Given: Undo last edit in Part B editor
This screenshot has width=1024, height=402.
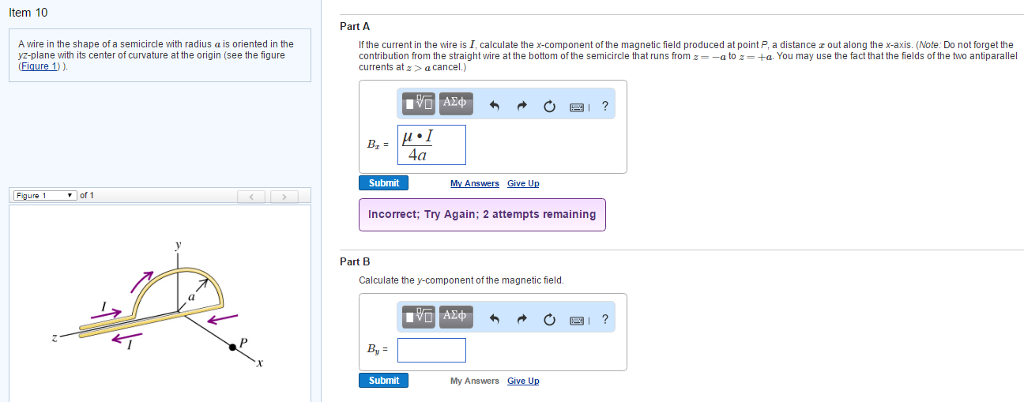Looking at the screenshot, I should 494,320.
